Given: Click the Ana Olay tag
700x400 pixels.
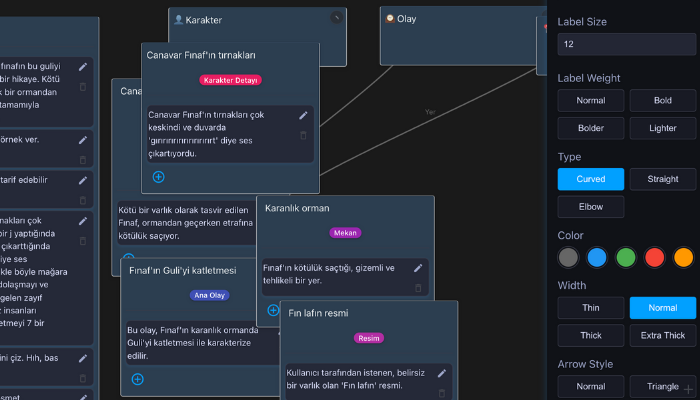Looking at the screenshot, I should [x=209, y=295].
